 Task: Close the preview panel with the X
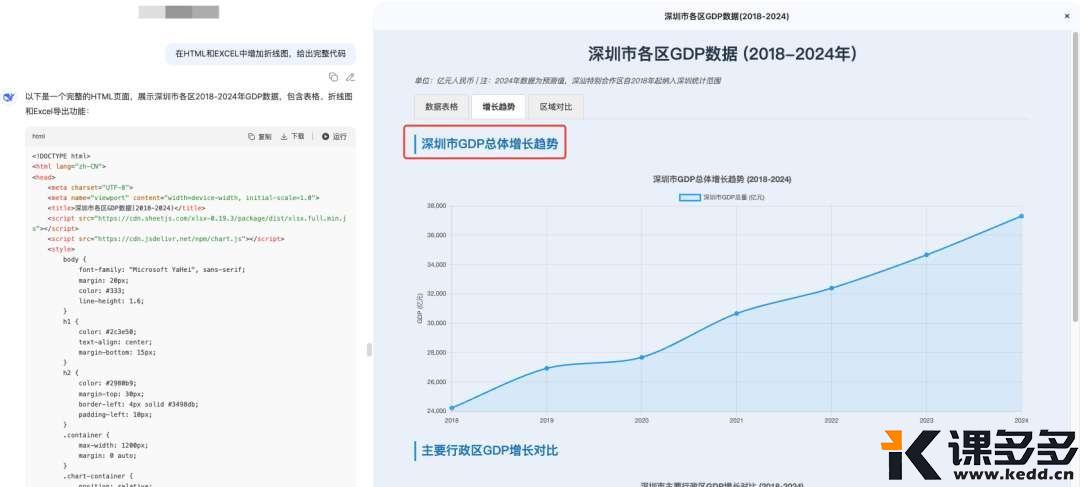(1067, 16)
